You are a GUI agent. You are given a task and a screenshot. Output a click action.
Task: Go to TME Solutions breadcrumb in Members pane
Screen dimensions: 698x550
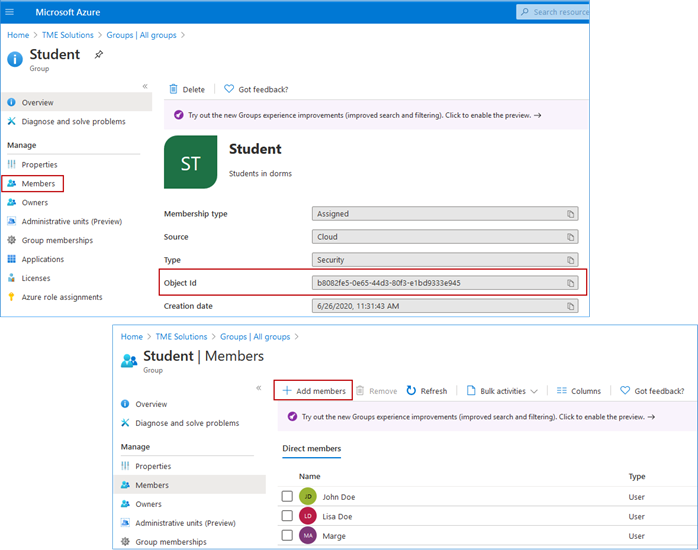click(x=181, y=337)
